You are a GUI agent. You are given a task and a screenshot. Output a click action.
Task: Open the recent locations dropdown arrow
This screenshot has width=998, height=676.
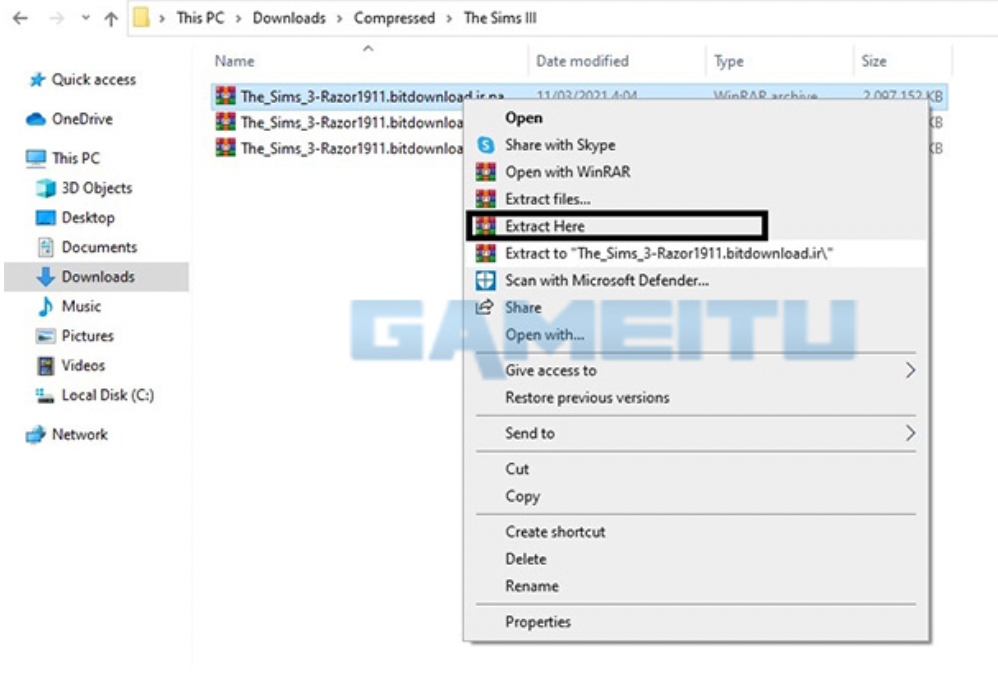pyautogui.click(x=86, y=18)
